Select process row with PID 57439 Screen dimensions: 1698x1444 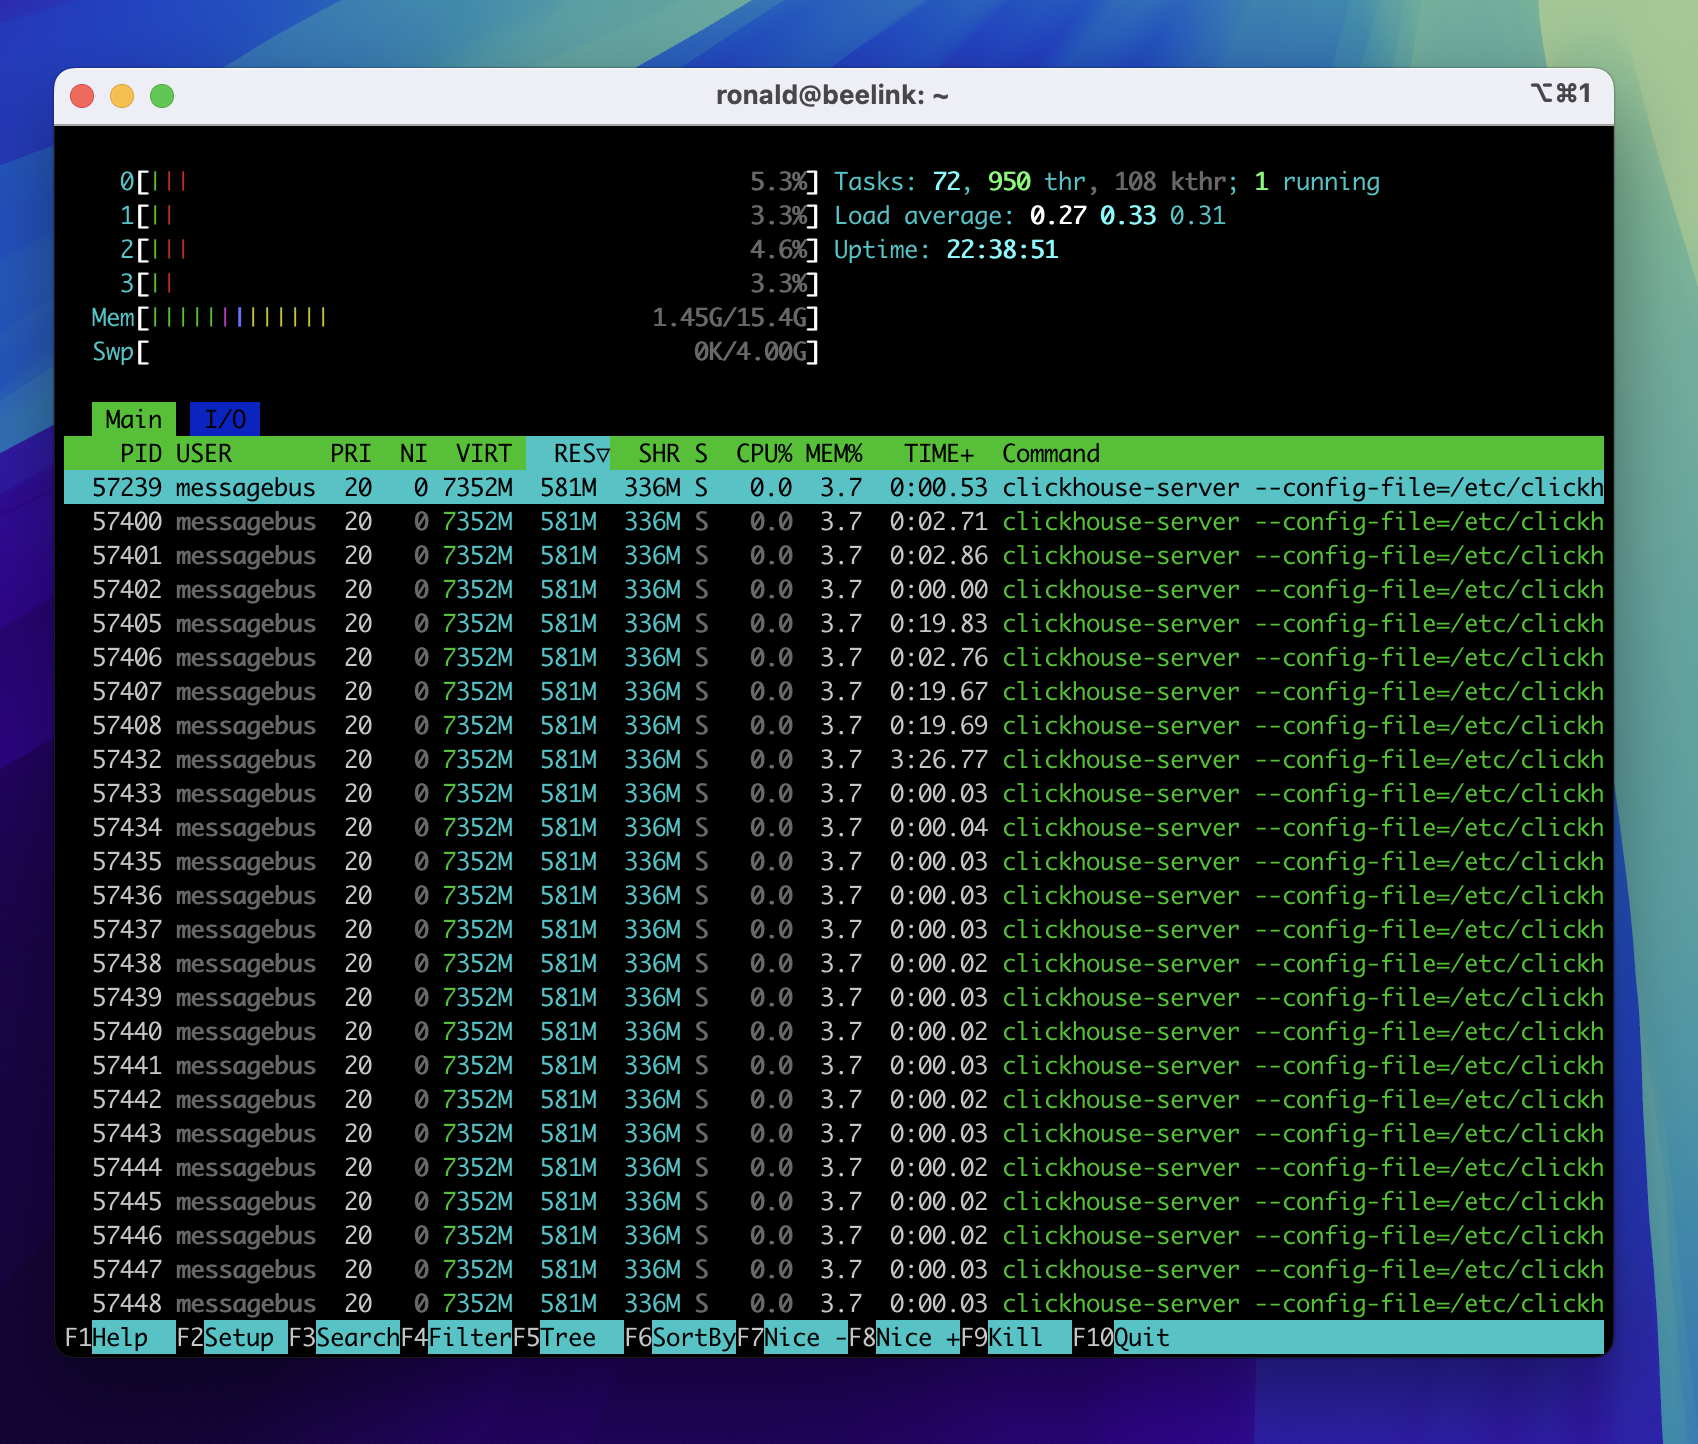[x=834, y=997]
